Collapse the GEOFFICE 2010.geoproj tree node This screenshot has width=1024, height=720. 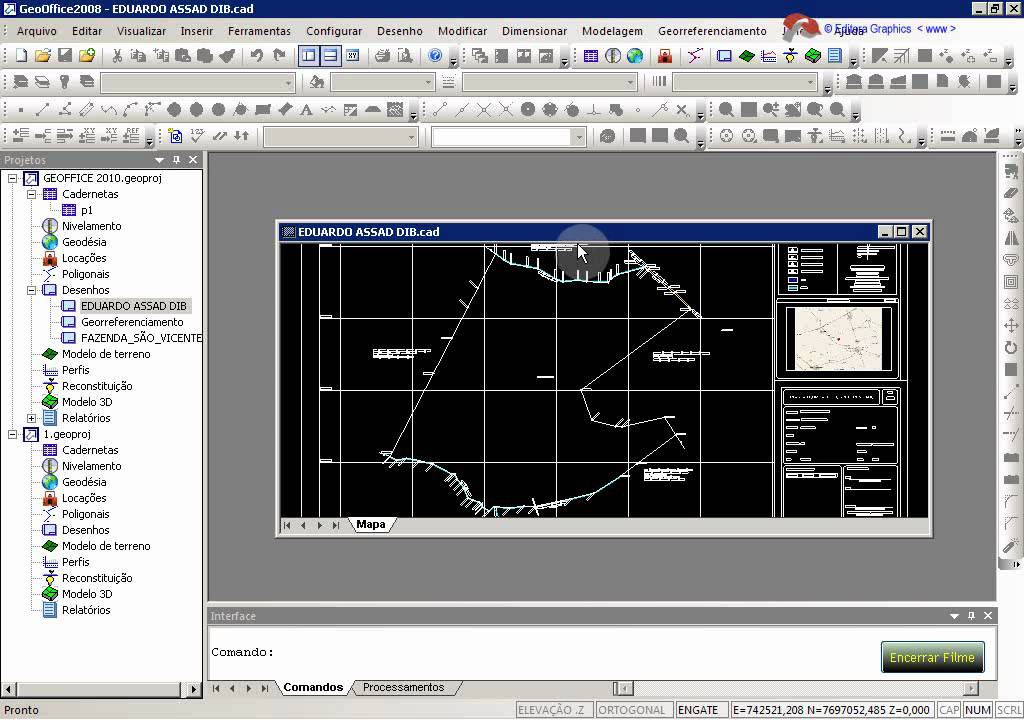click(12, 178)
